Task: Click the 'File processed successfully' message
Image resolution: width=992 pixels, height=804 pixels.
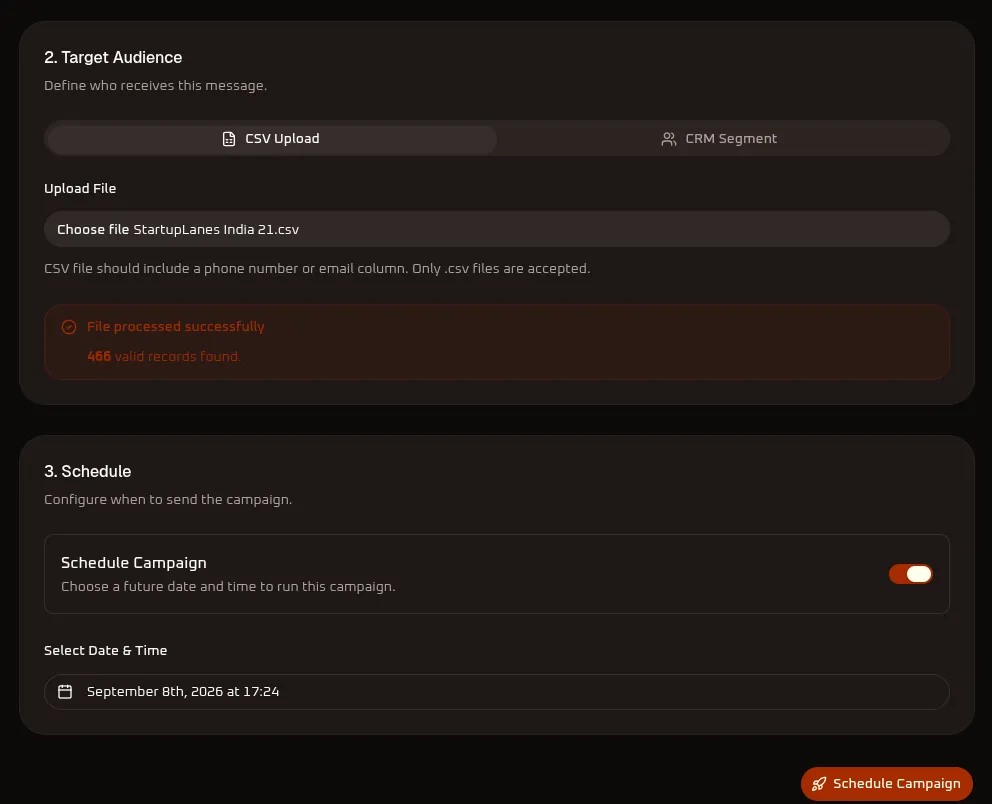Action: pos(176,326)
